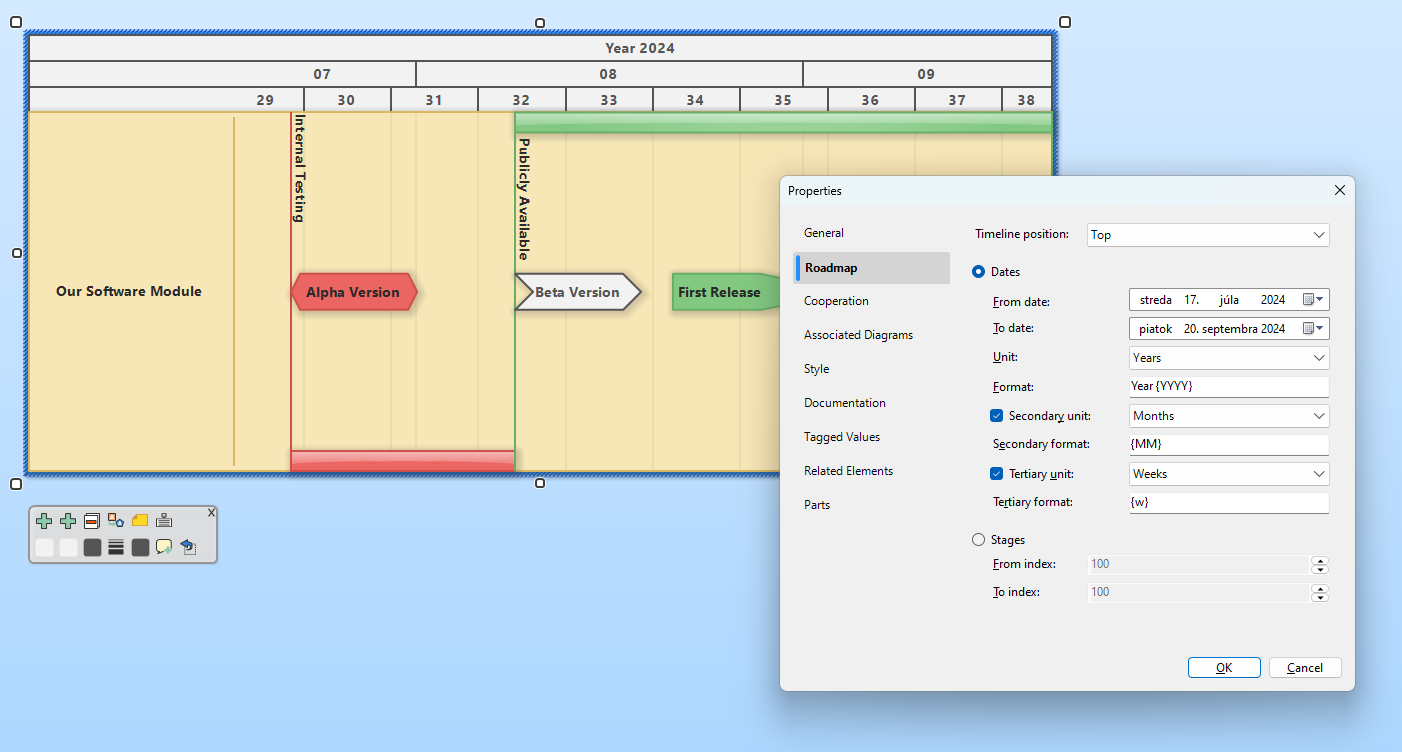Click the From index value field
The image size is (1402, 752).
[x=1198, y=564]
